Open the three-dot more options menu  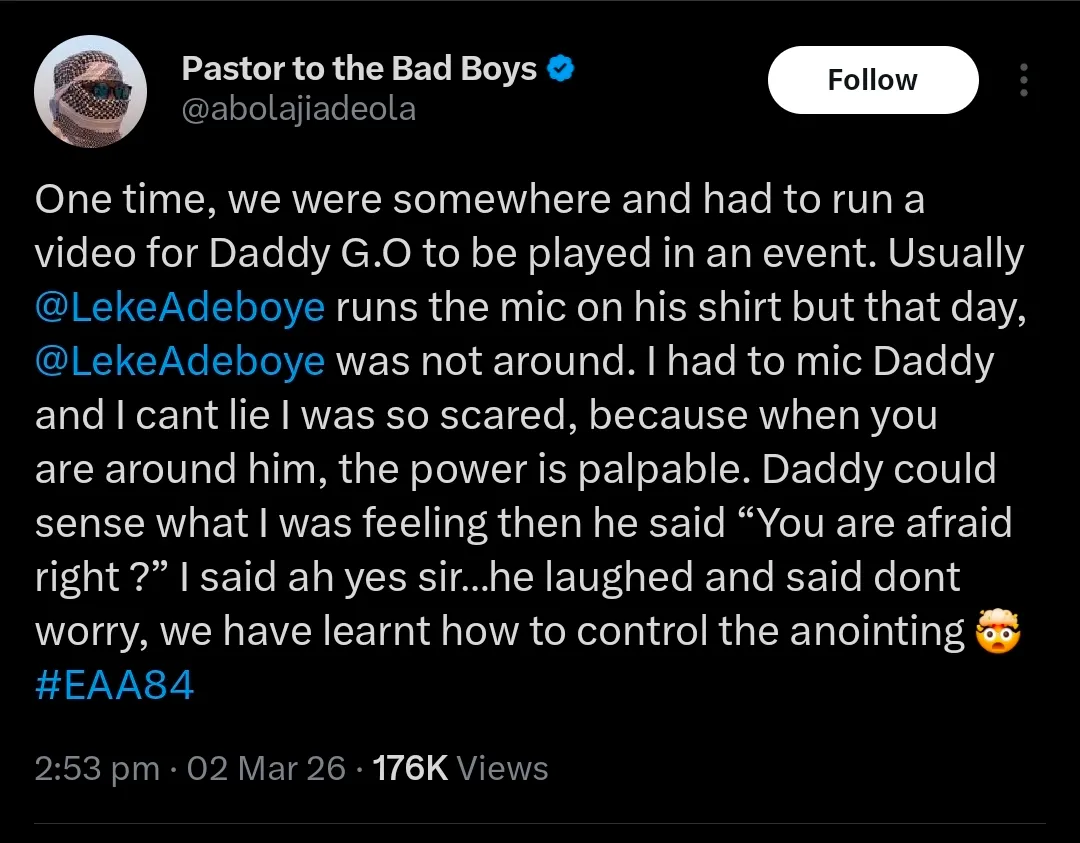pyautogui.click(x=1022, y=80)
